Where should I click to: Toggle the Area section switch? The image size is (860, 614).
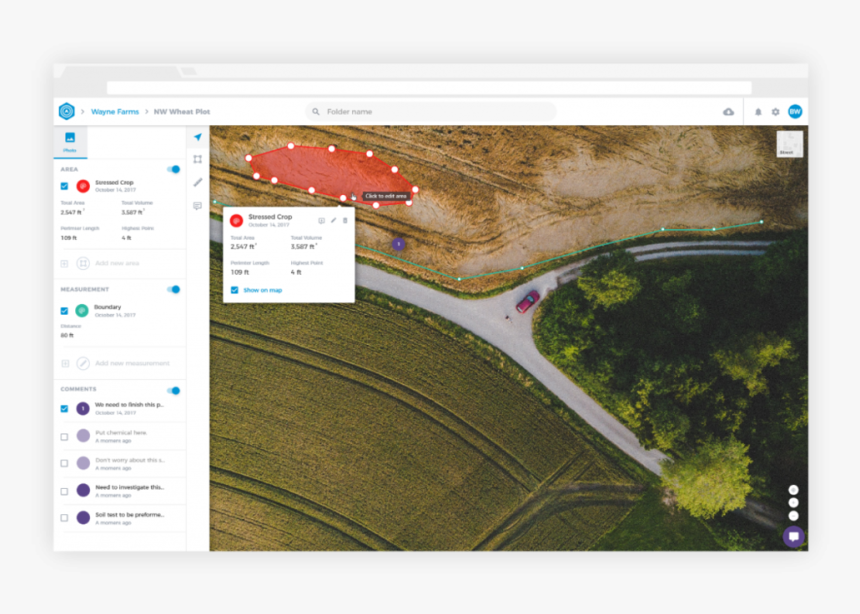(174, 169)
